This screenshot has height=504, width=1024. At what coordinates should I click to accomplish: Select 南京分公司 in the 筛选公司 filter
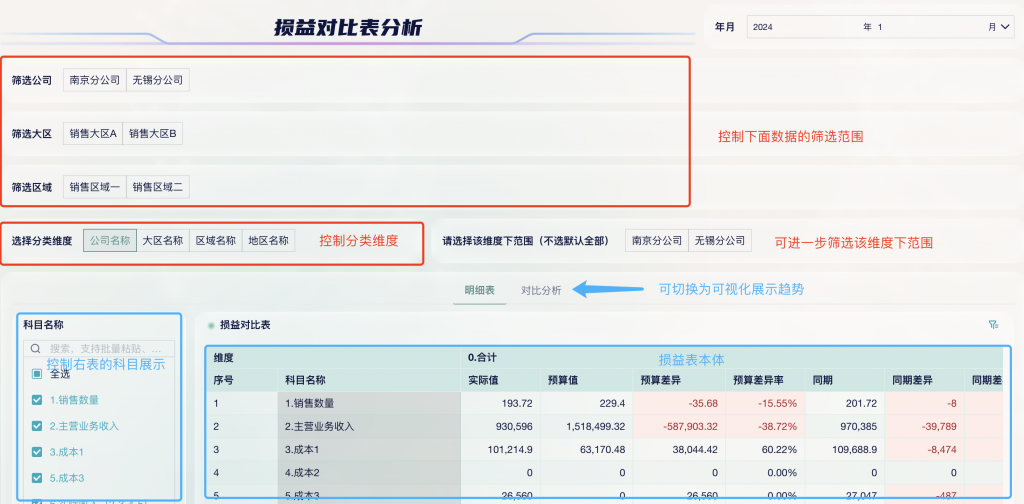coord(95,80)
